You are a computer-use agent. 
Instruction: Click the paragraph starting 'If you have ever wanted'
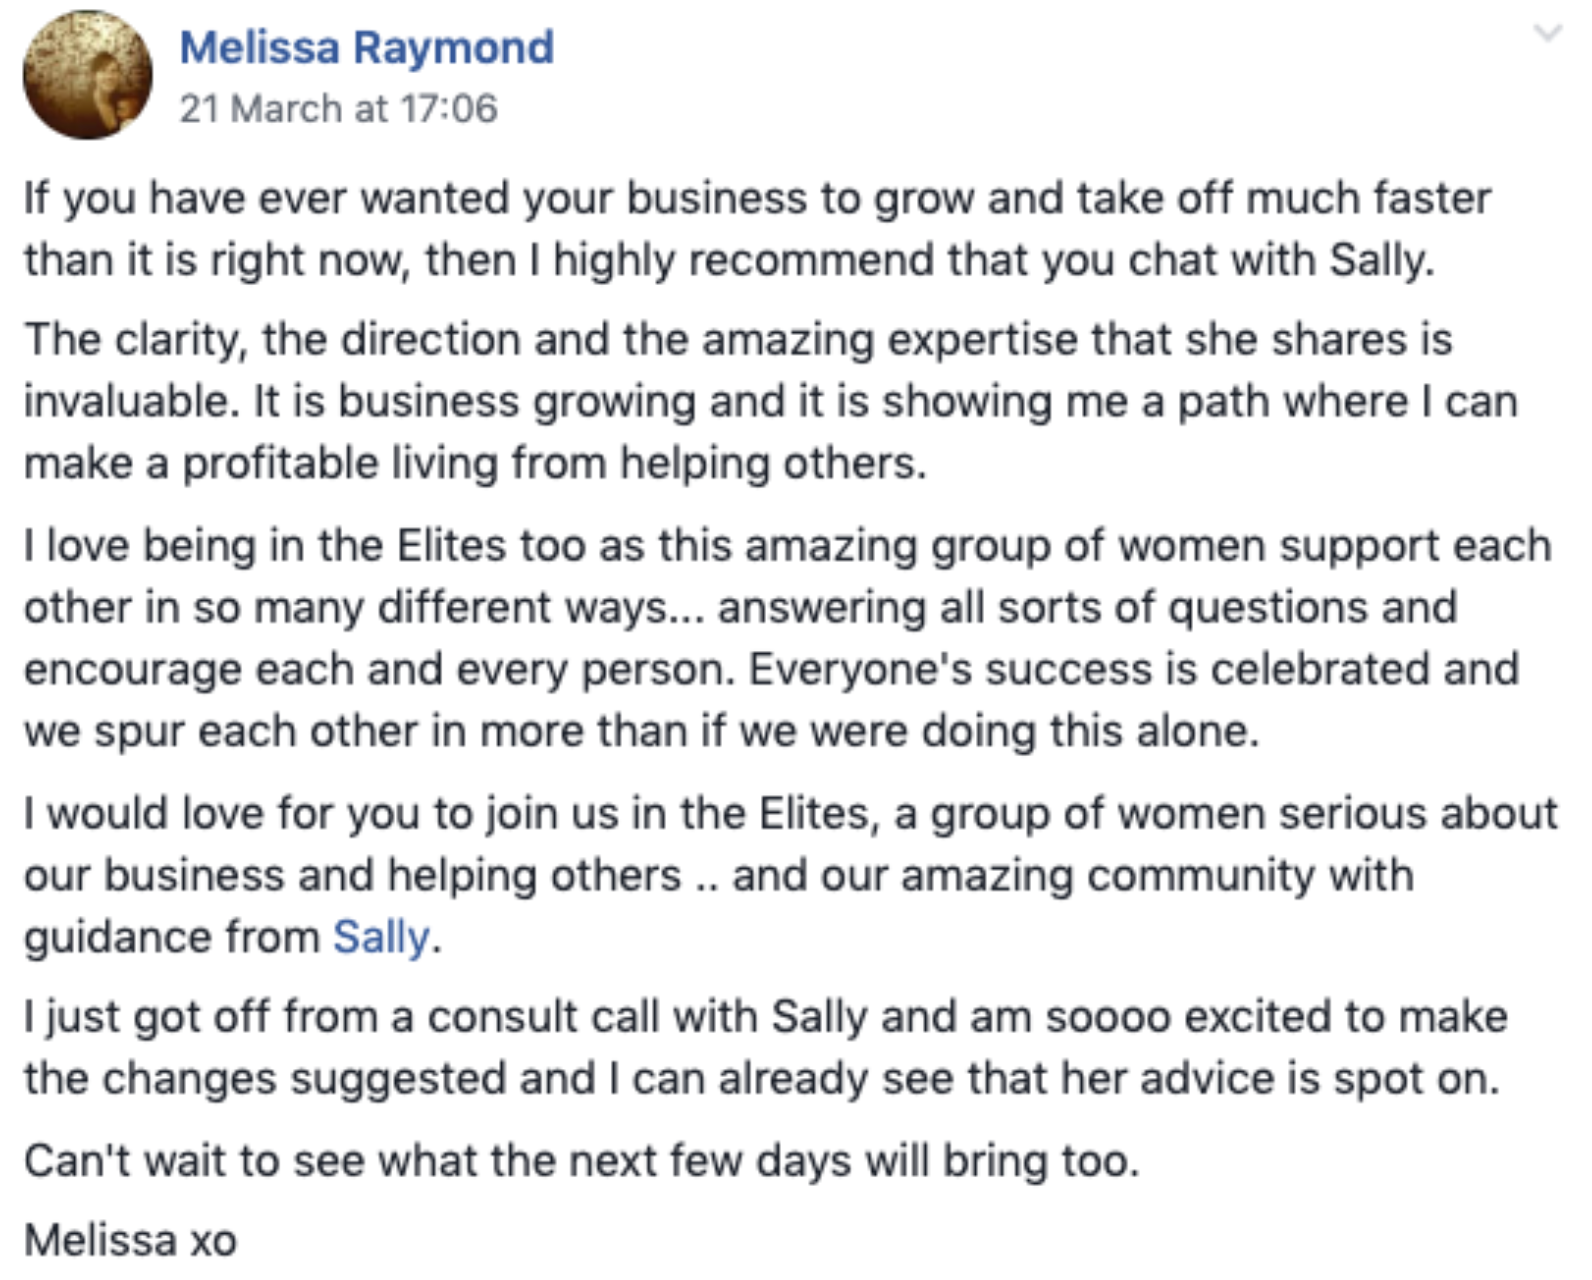pyautogui.click(x=757, y=229)
